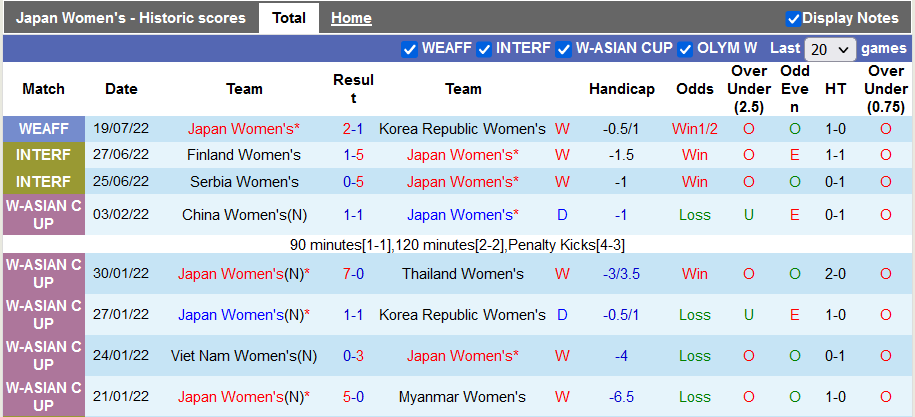
Task: Click the China Women's(N) team name
Action: pos(244,215)
